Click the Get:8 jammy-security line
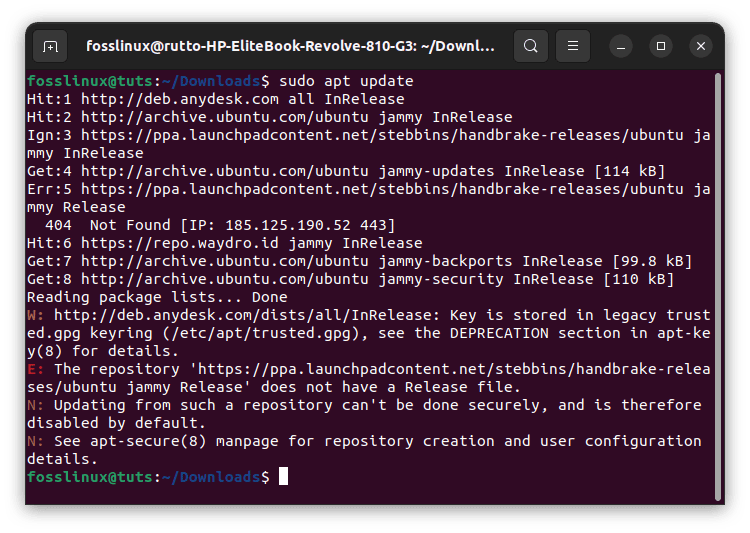This screenshot has height=533, width=750. coord(351,279)
